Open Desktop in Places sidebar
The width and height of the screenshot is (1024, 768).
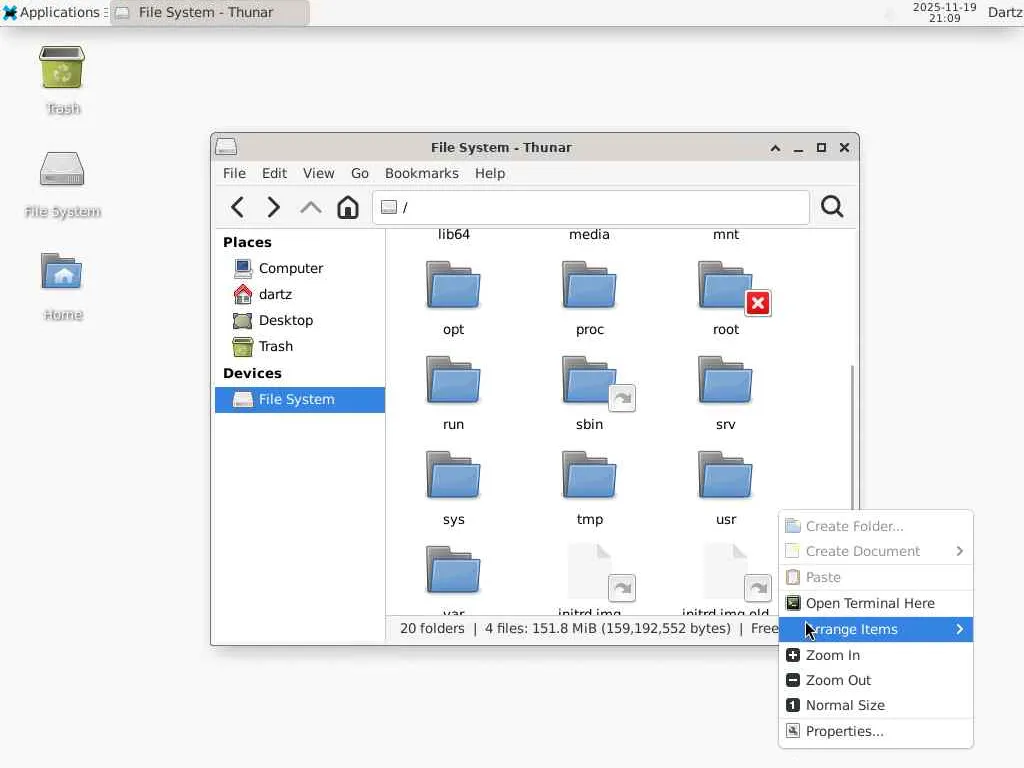point(300,321)
